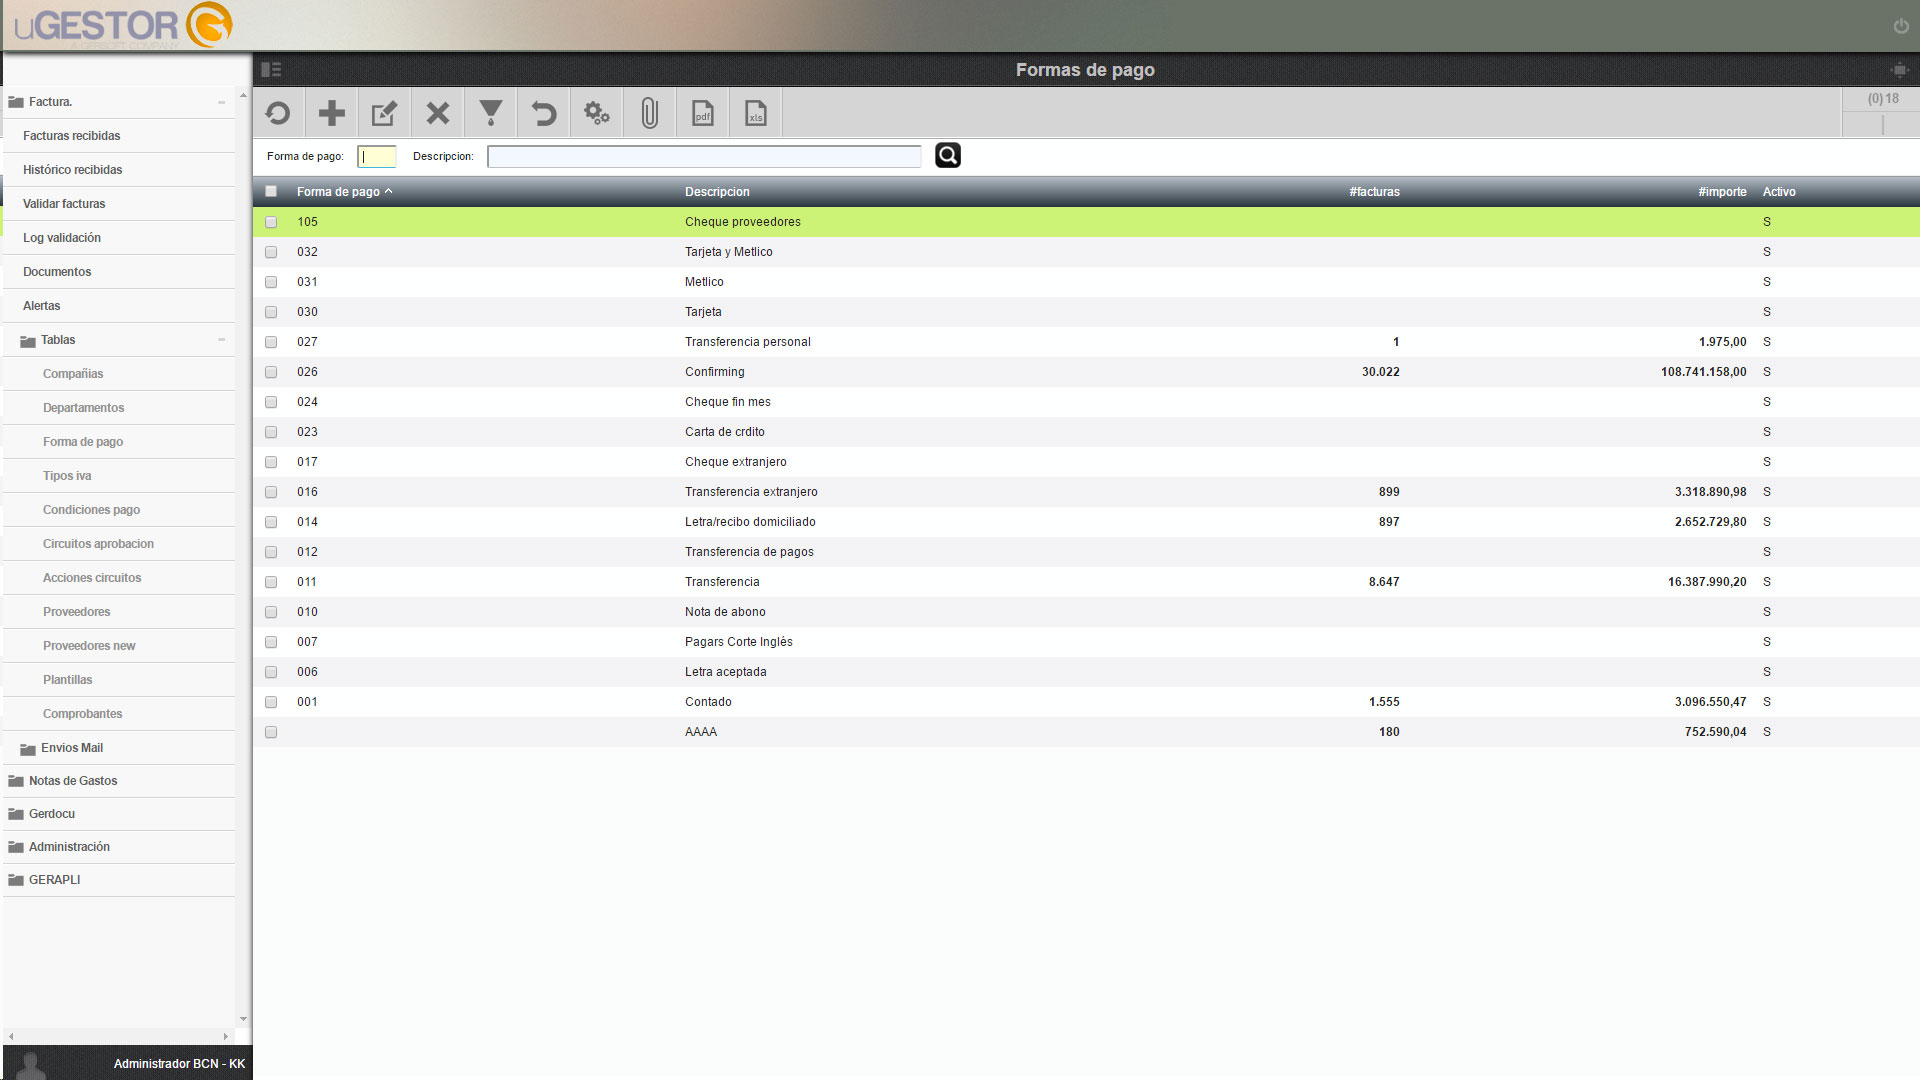The width and height of the screenshot is (1920, 1080).
Task: Open Histórico recibidas in the sidebar
Action: coord(73,170)
